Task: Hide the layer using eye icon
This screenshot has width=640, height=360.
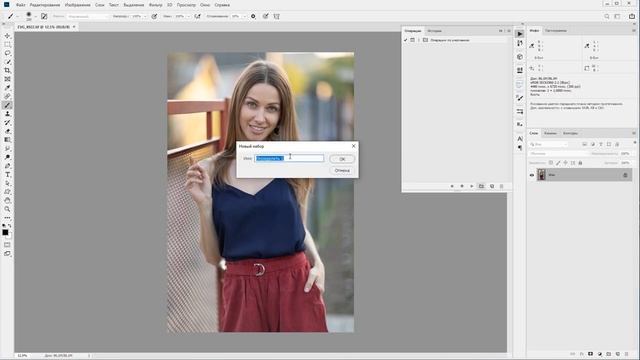Action: [x=532, y=175]
